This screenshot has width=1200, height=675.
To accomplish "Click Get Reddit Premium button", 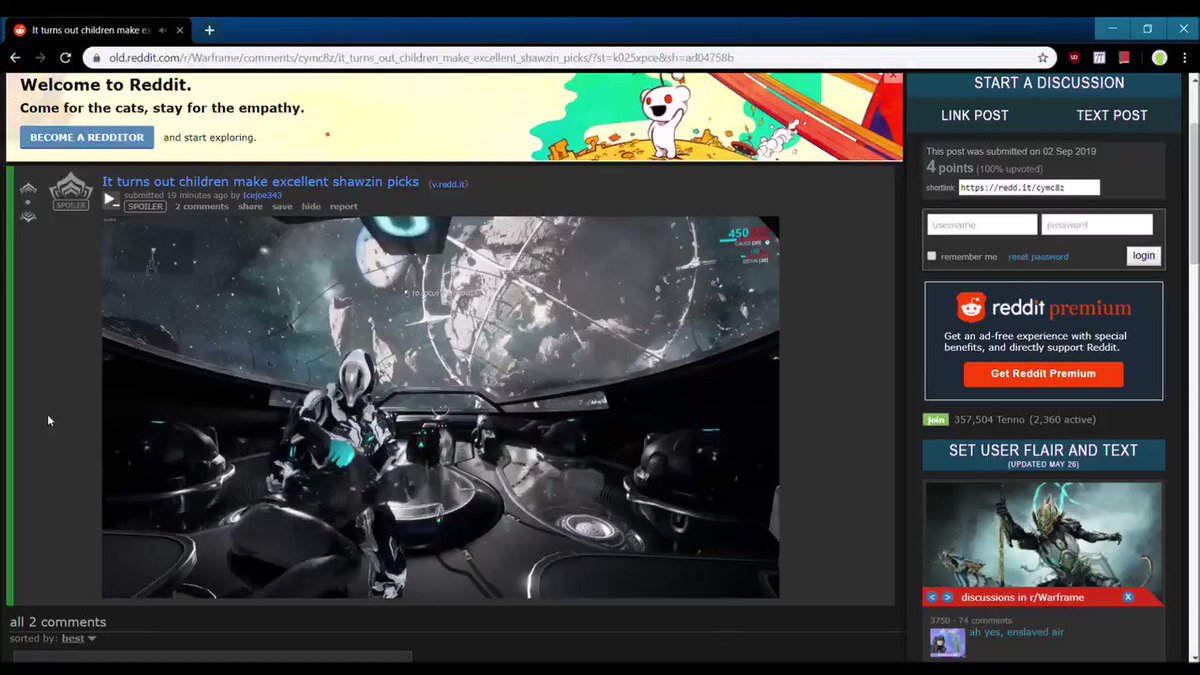I will point(1043,374).
